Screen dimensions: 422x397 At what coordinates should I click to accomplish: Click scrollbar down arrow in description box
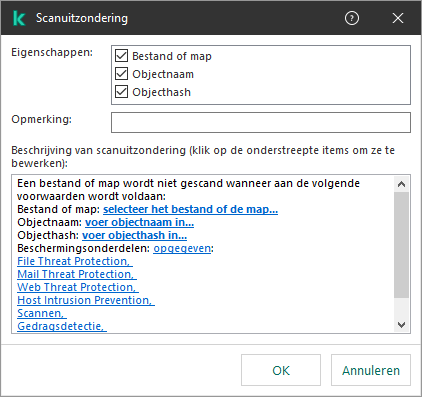pos(402,324)
